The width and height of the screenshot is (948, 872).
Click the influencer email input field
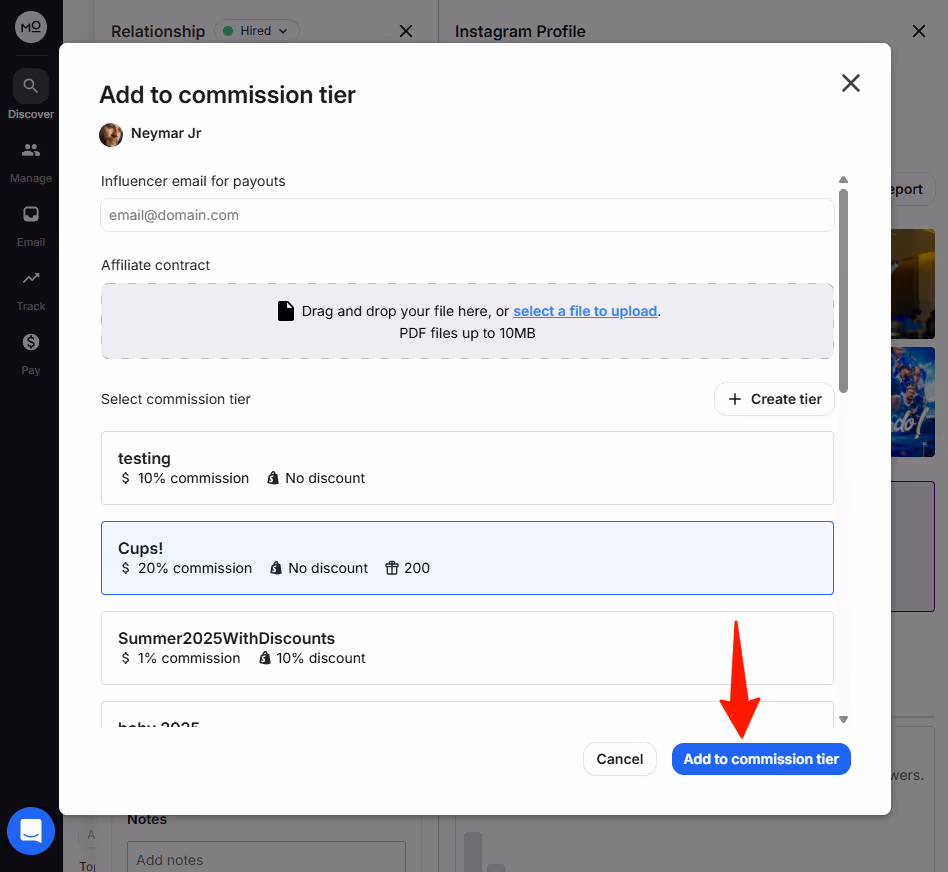pyautogui.click(x=467, y=215)
